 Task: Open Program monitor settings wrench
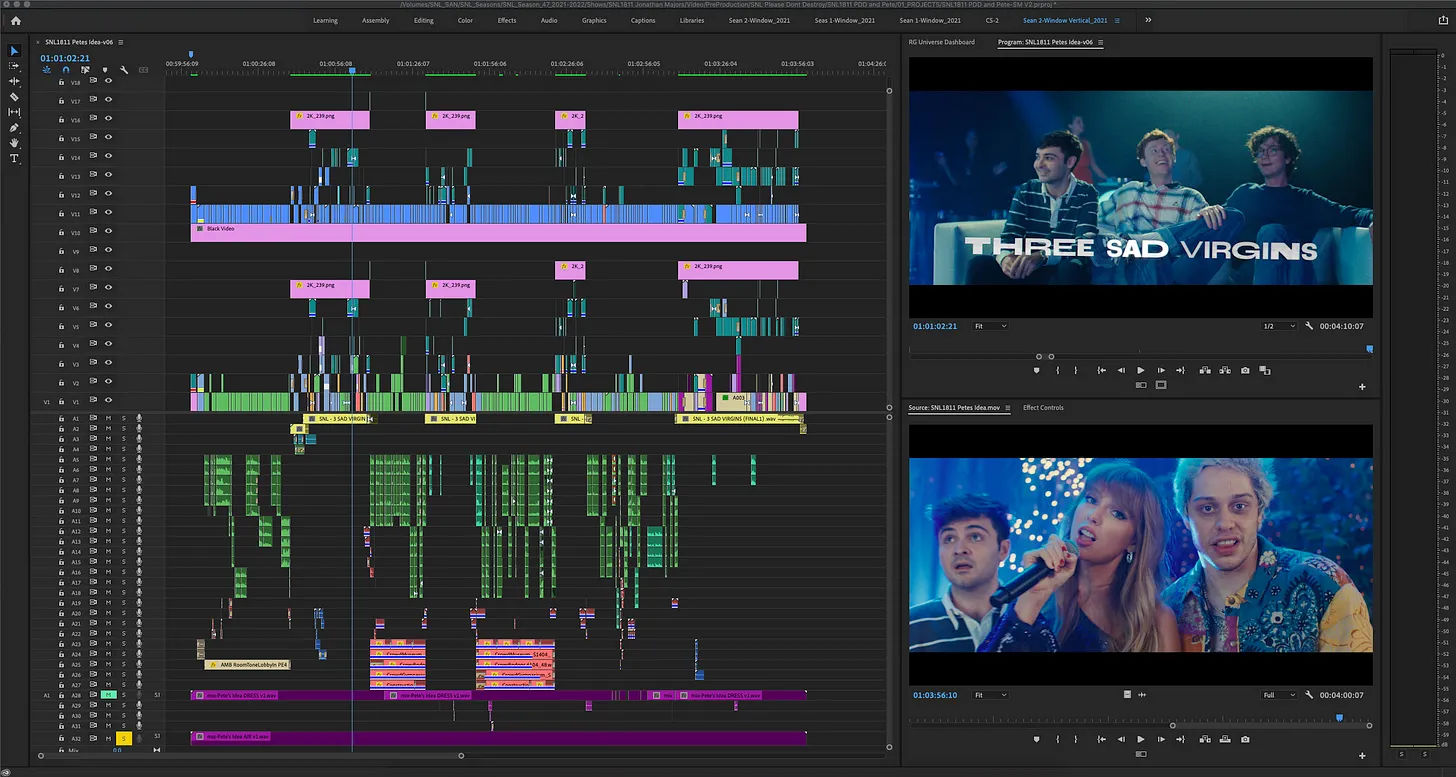coord(1309,326)
